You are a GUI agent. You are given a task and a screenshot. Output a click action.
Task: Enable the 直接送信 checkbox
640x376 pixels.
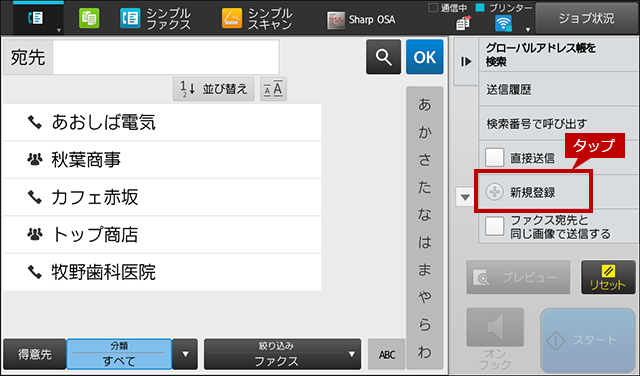point(495,158)
